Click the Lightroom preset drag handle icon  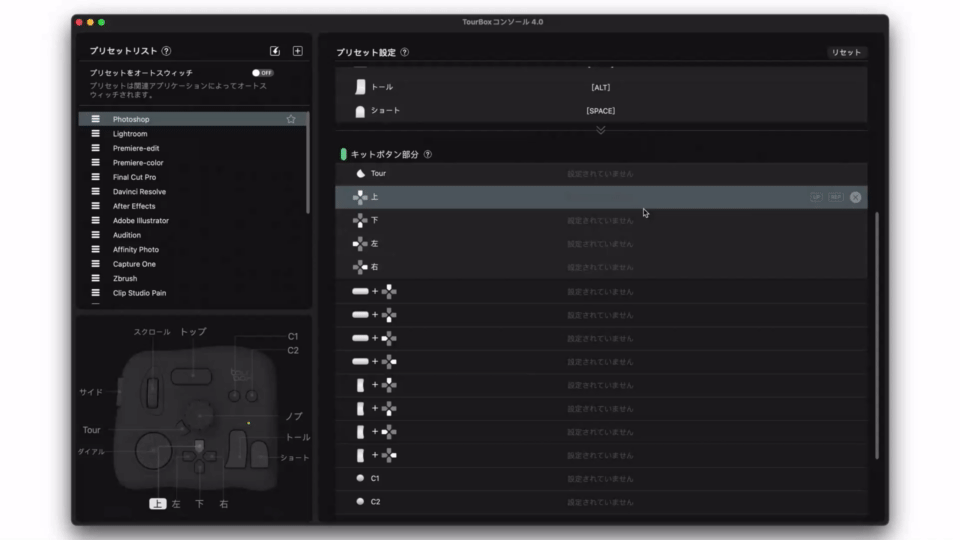[x=96, y=134]
